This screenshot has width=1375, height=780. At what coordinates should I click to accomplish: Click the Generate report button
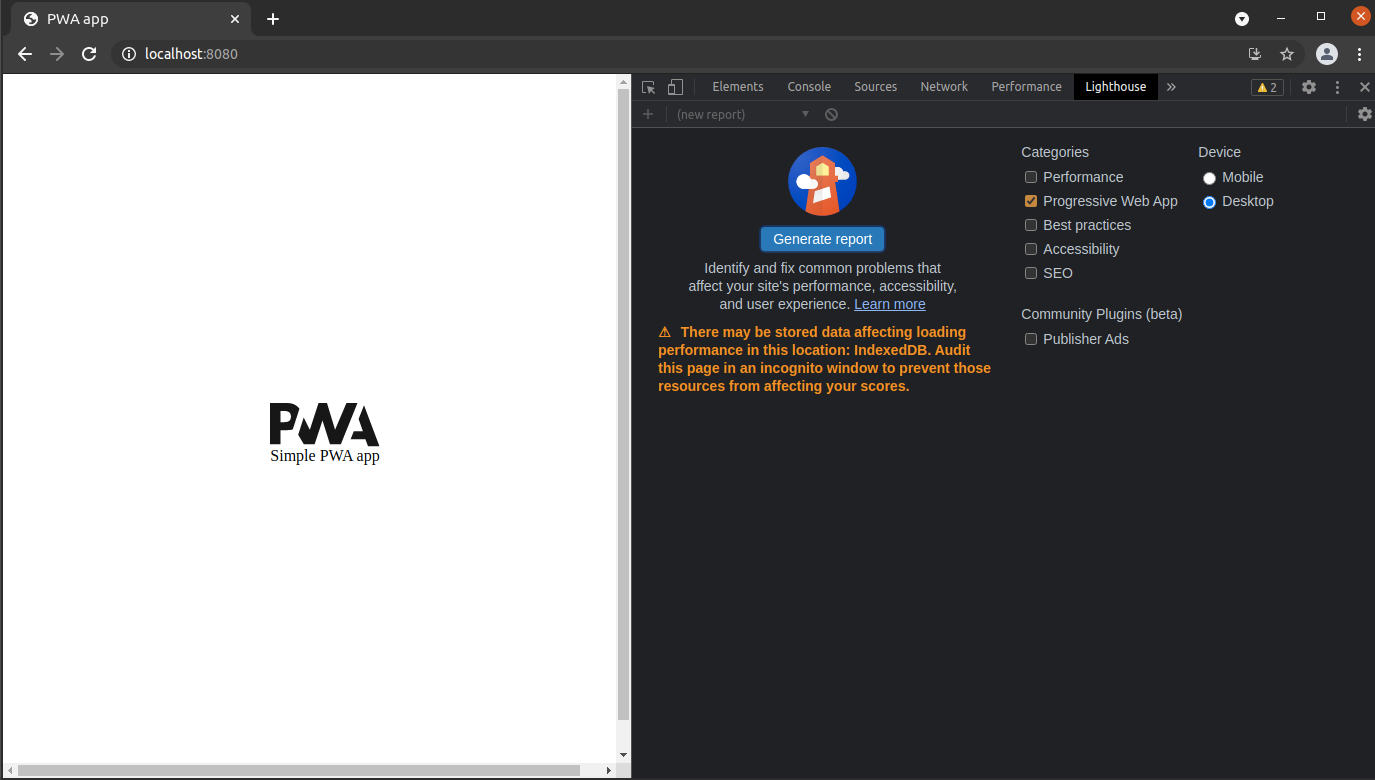pos(822,239)
